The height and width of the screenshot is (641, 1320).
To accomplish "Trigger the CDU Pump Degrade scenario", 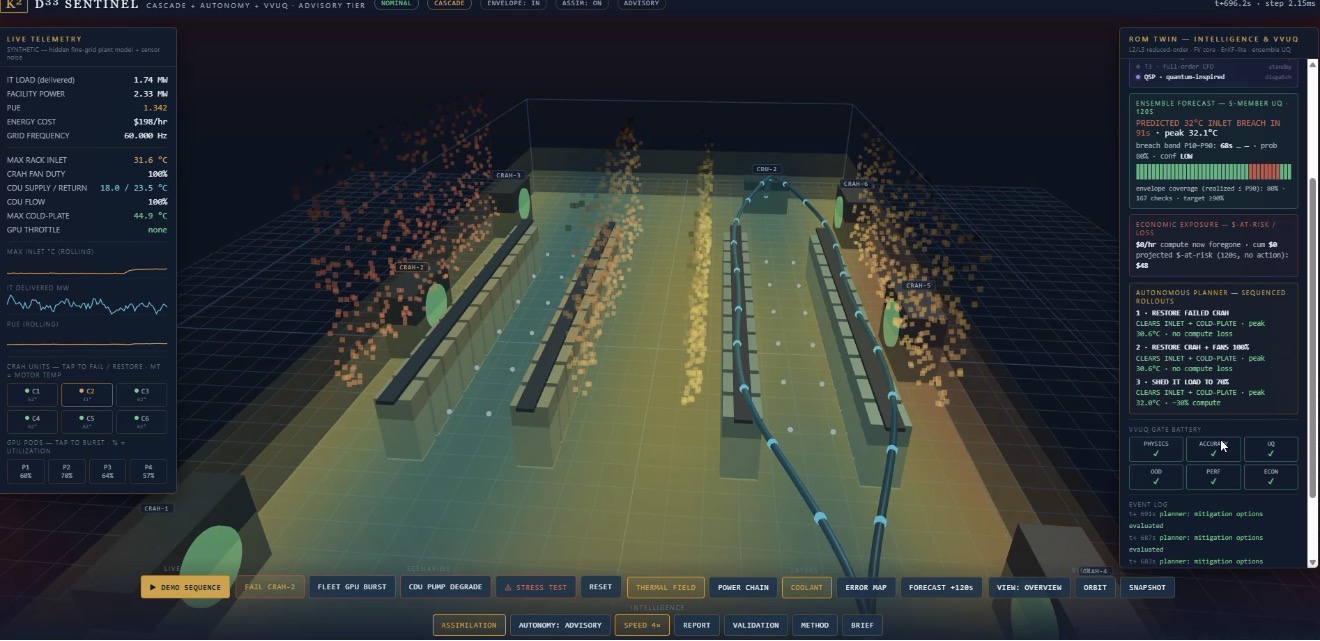I will pos(446,587).
